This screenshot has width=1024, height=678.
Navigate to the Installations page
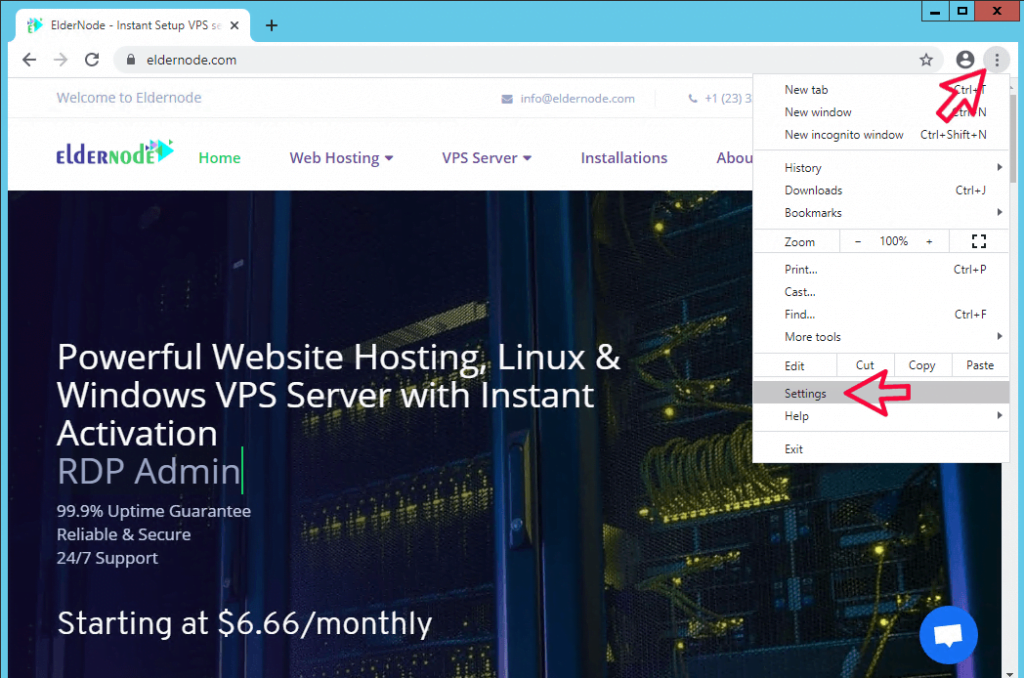(x=624, y=157)
